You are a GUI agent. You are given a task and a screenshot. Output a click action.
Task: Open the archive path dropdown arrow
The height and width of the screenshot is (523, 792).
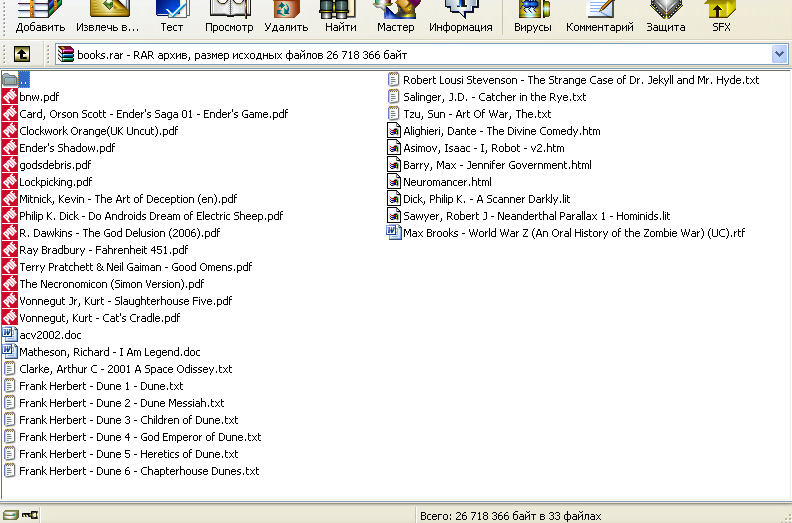pyautogui.click(x=779, y=54)
